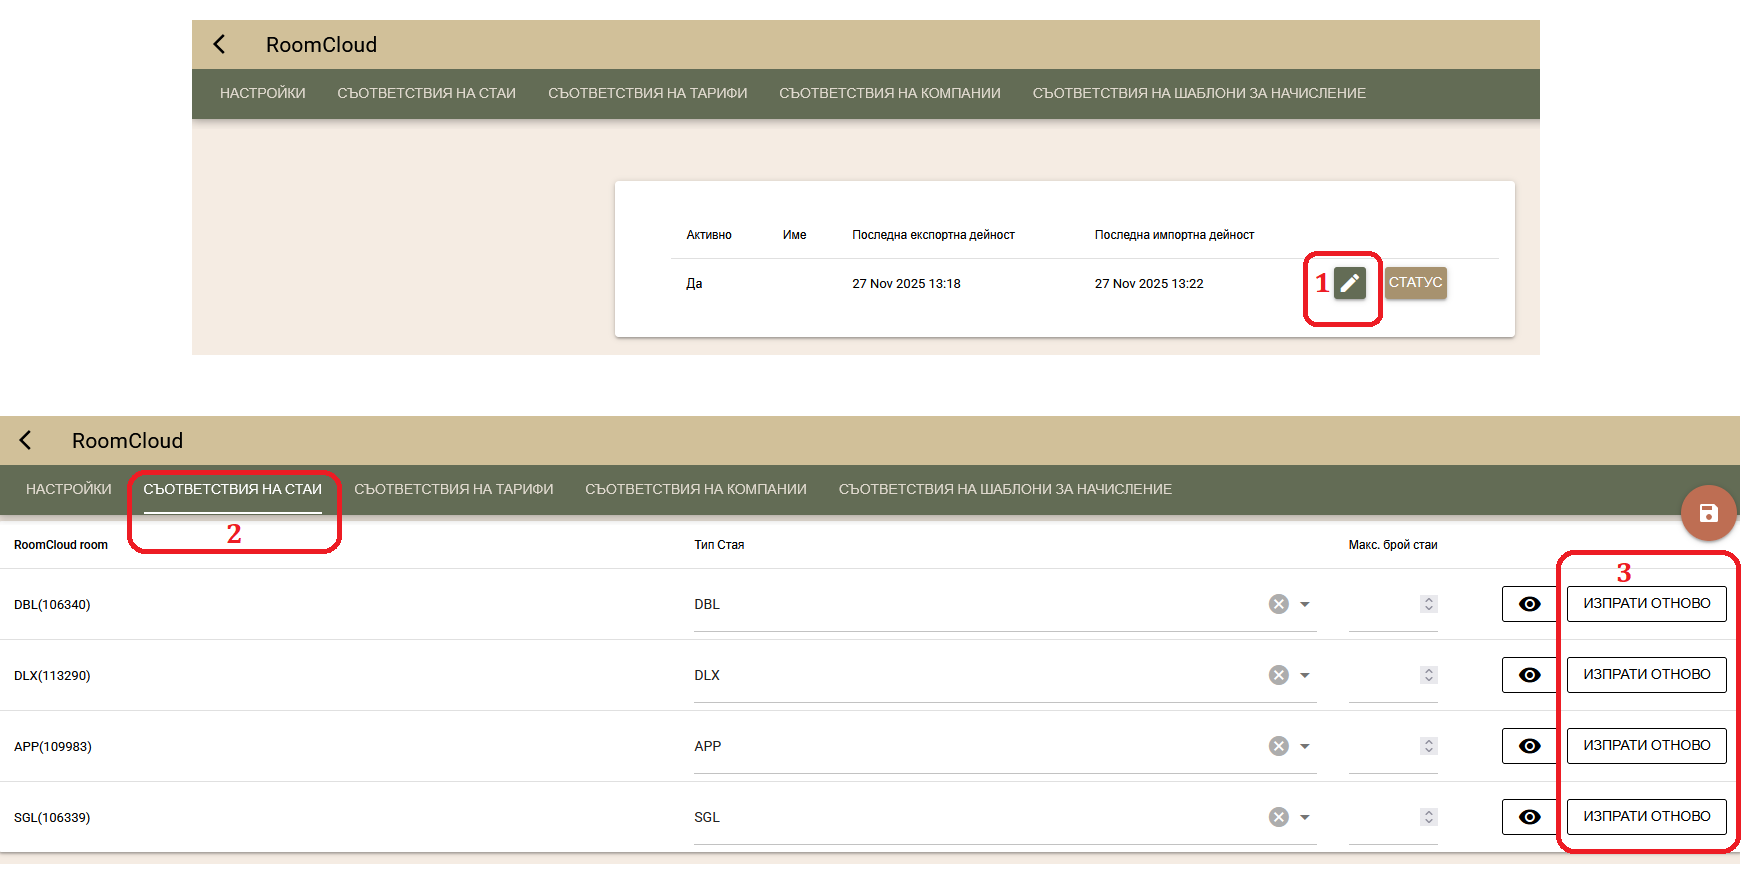Open СЪОТВЕТСТВИЯ НА ТАРИФИ in the upper window
Viewport: 1744px width, 876px height.
[x=648, y=93]
